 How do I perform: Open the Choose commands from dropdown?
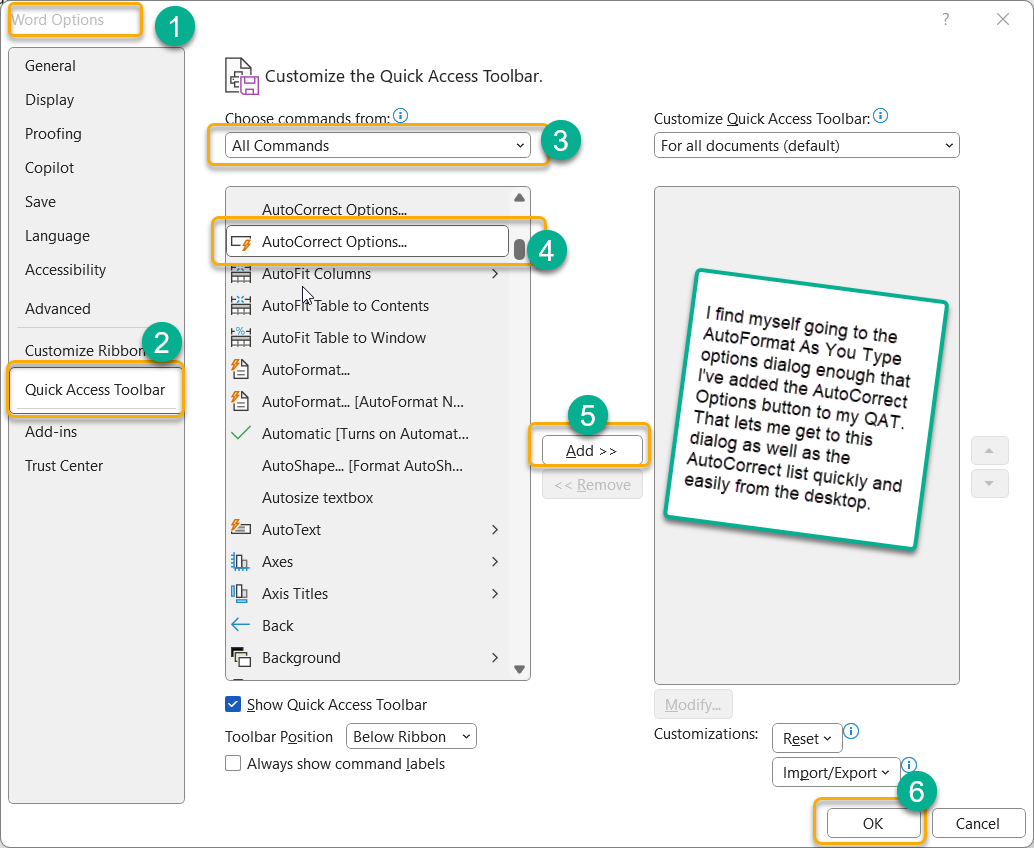pos(378,146)
